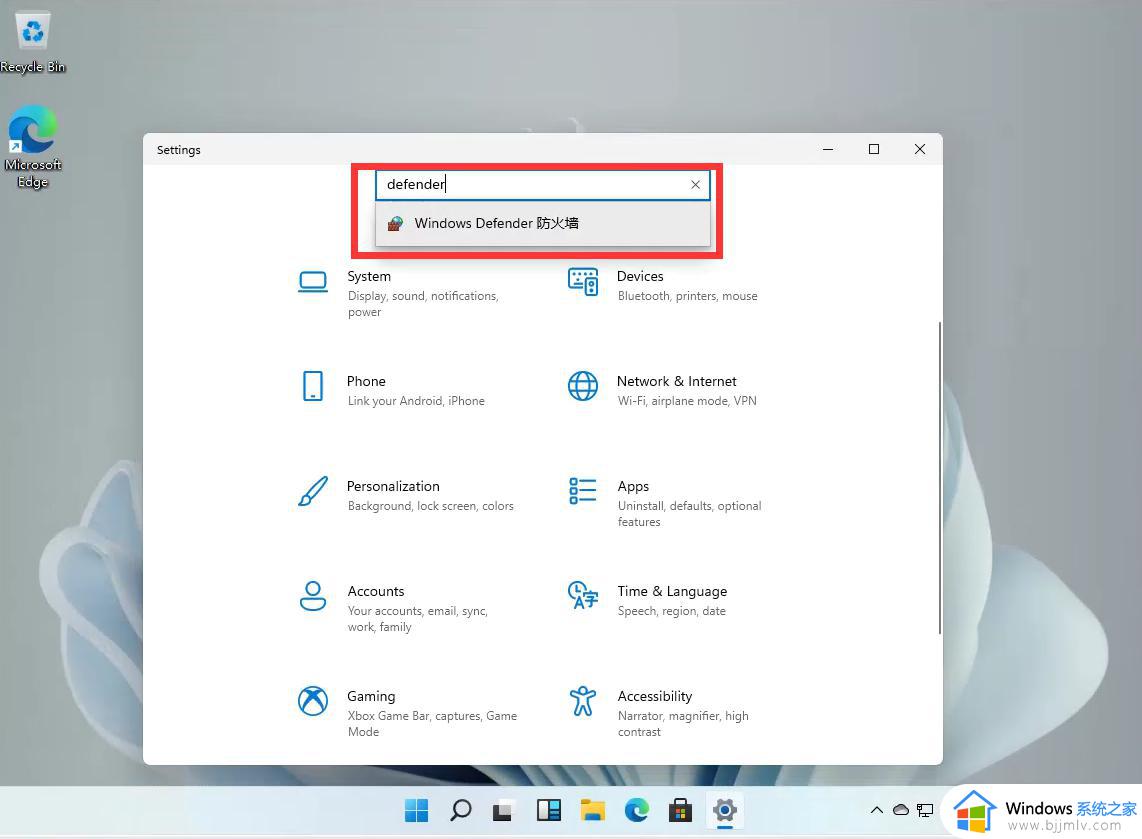Select Windows Defender 防火墙 search result
The height and width of the screenshot is (839, 1142).
point(543,224)
